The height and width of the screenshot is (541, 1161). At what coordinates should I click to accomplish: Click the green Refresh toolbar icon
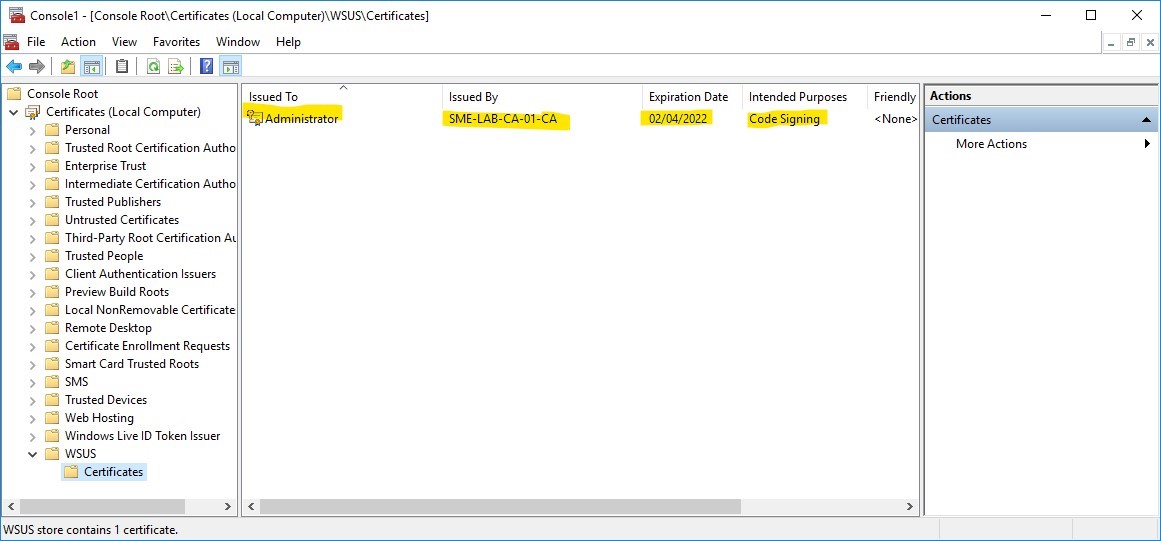coord(153,67)
